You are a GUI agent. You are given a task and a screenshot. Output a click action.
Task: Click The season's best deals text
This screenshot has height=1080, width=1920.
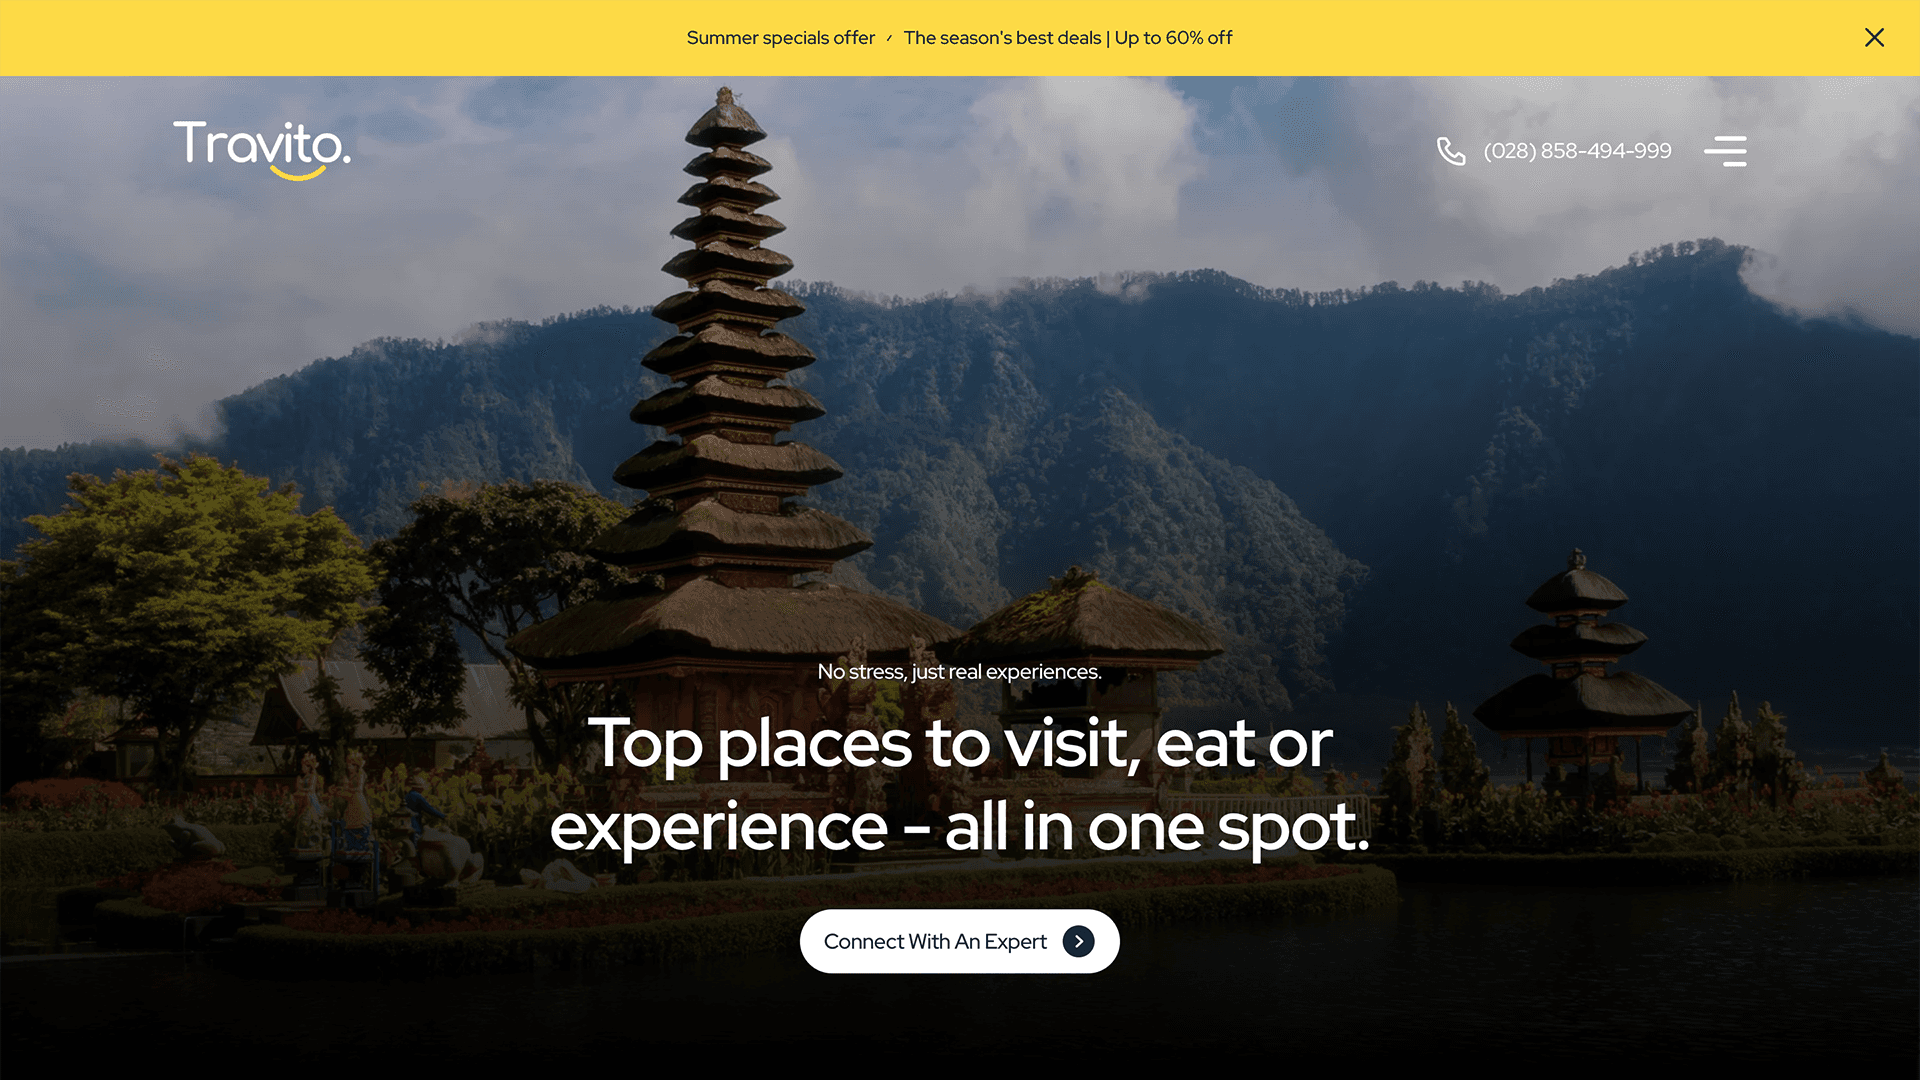(1002, 38)
